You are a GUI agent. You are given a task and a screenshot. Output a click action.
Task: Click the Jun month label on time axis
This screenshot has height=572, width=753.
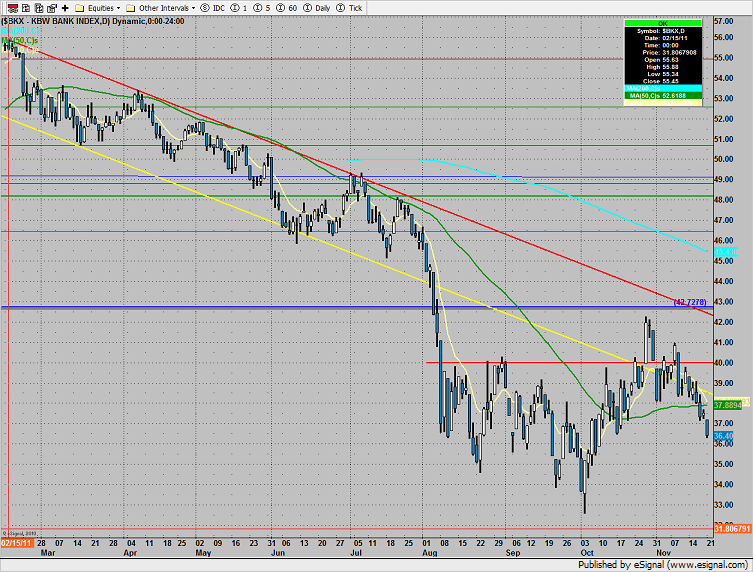pos(278,553)
